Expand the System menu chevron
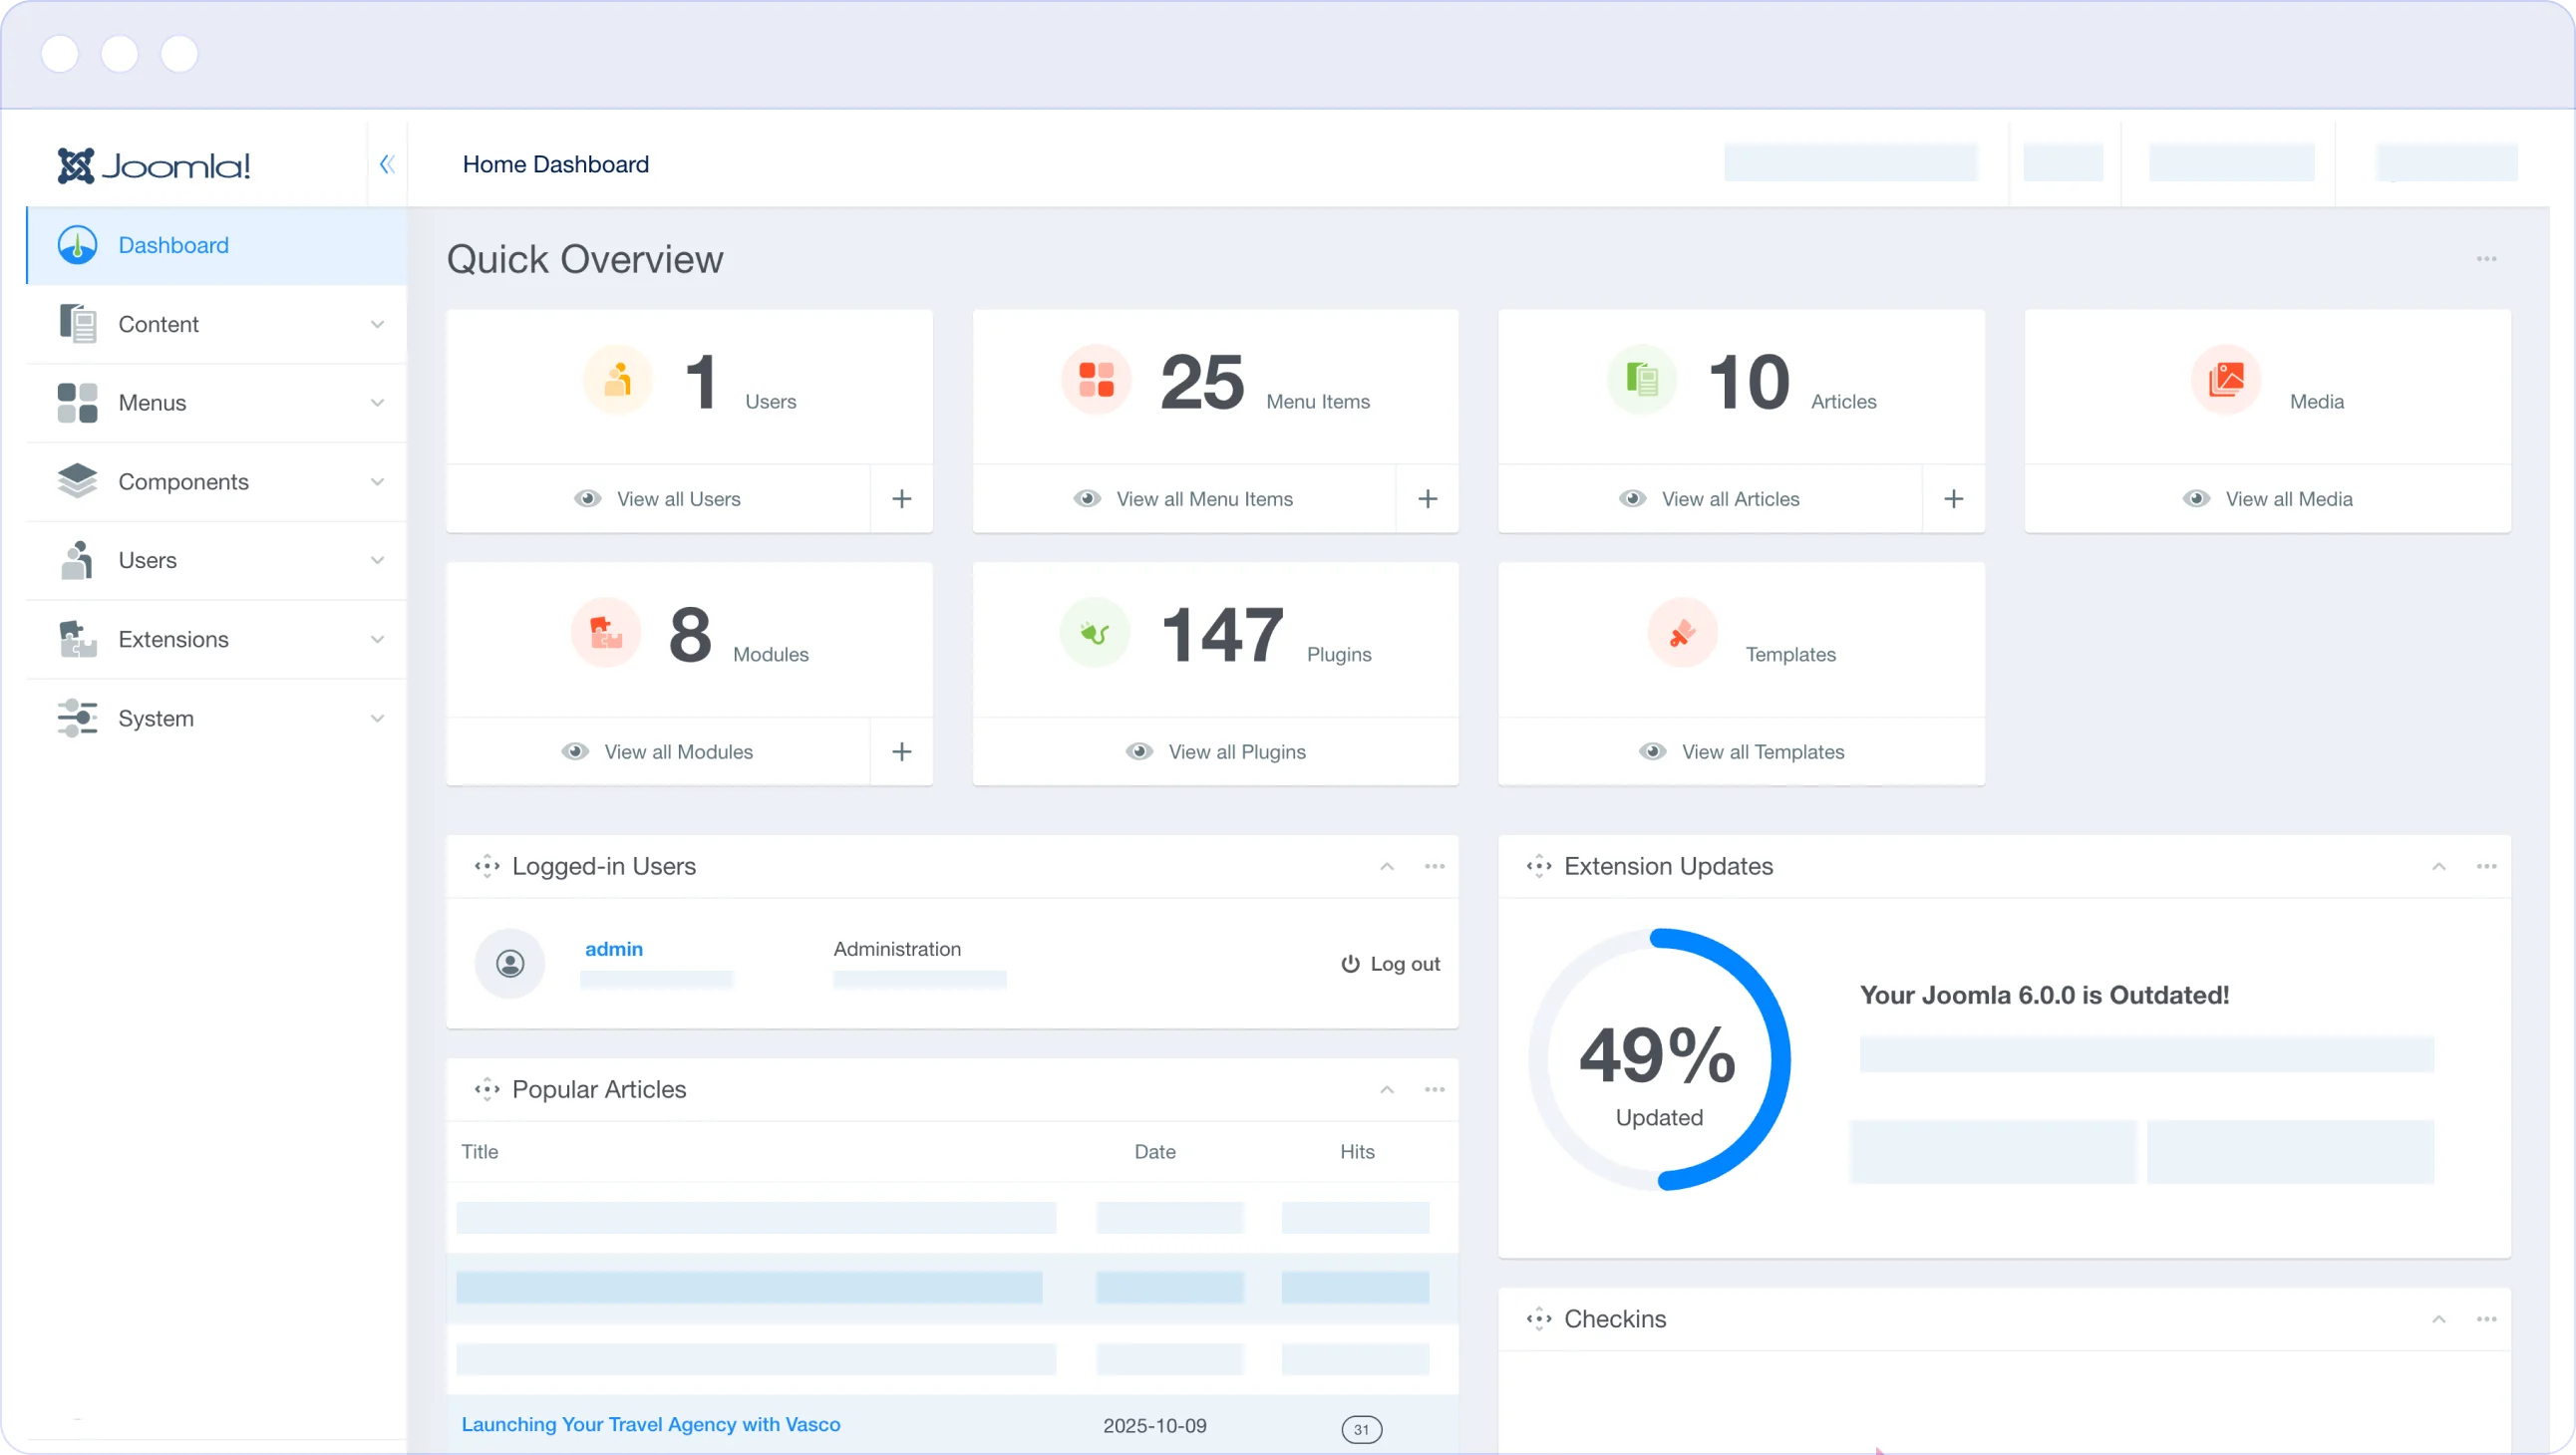 [376, 718]
